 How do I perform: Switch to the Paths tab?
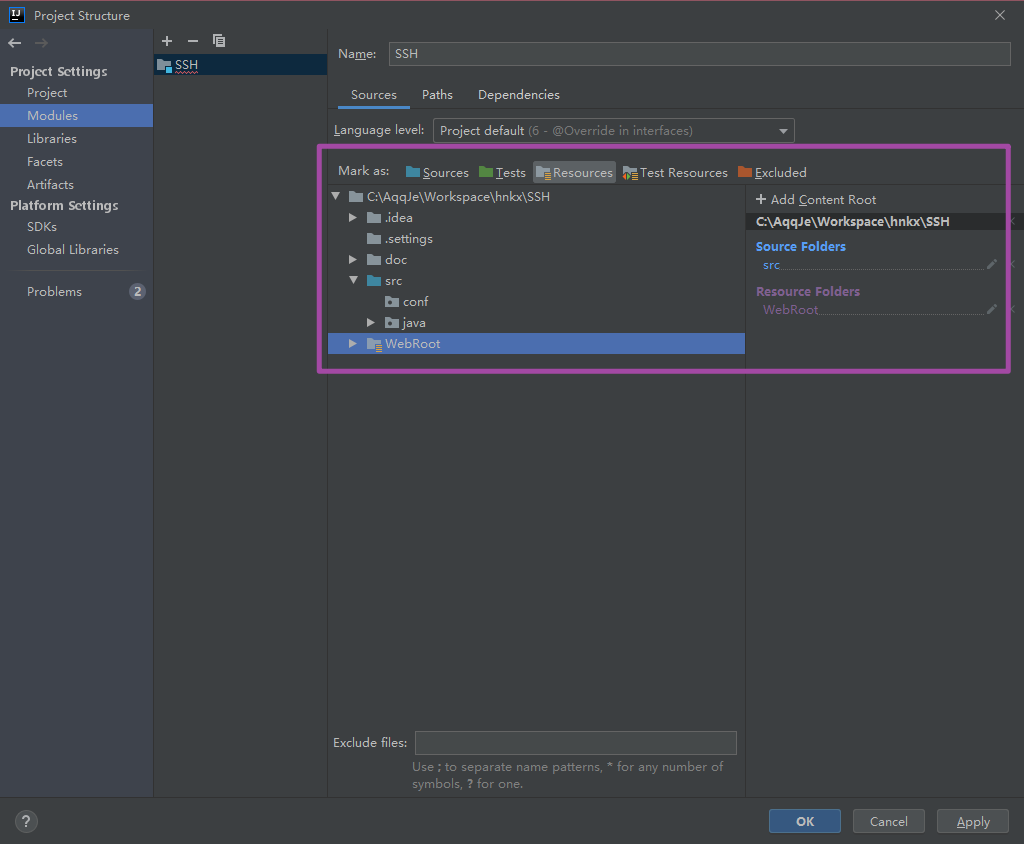437,95
